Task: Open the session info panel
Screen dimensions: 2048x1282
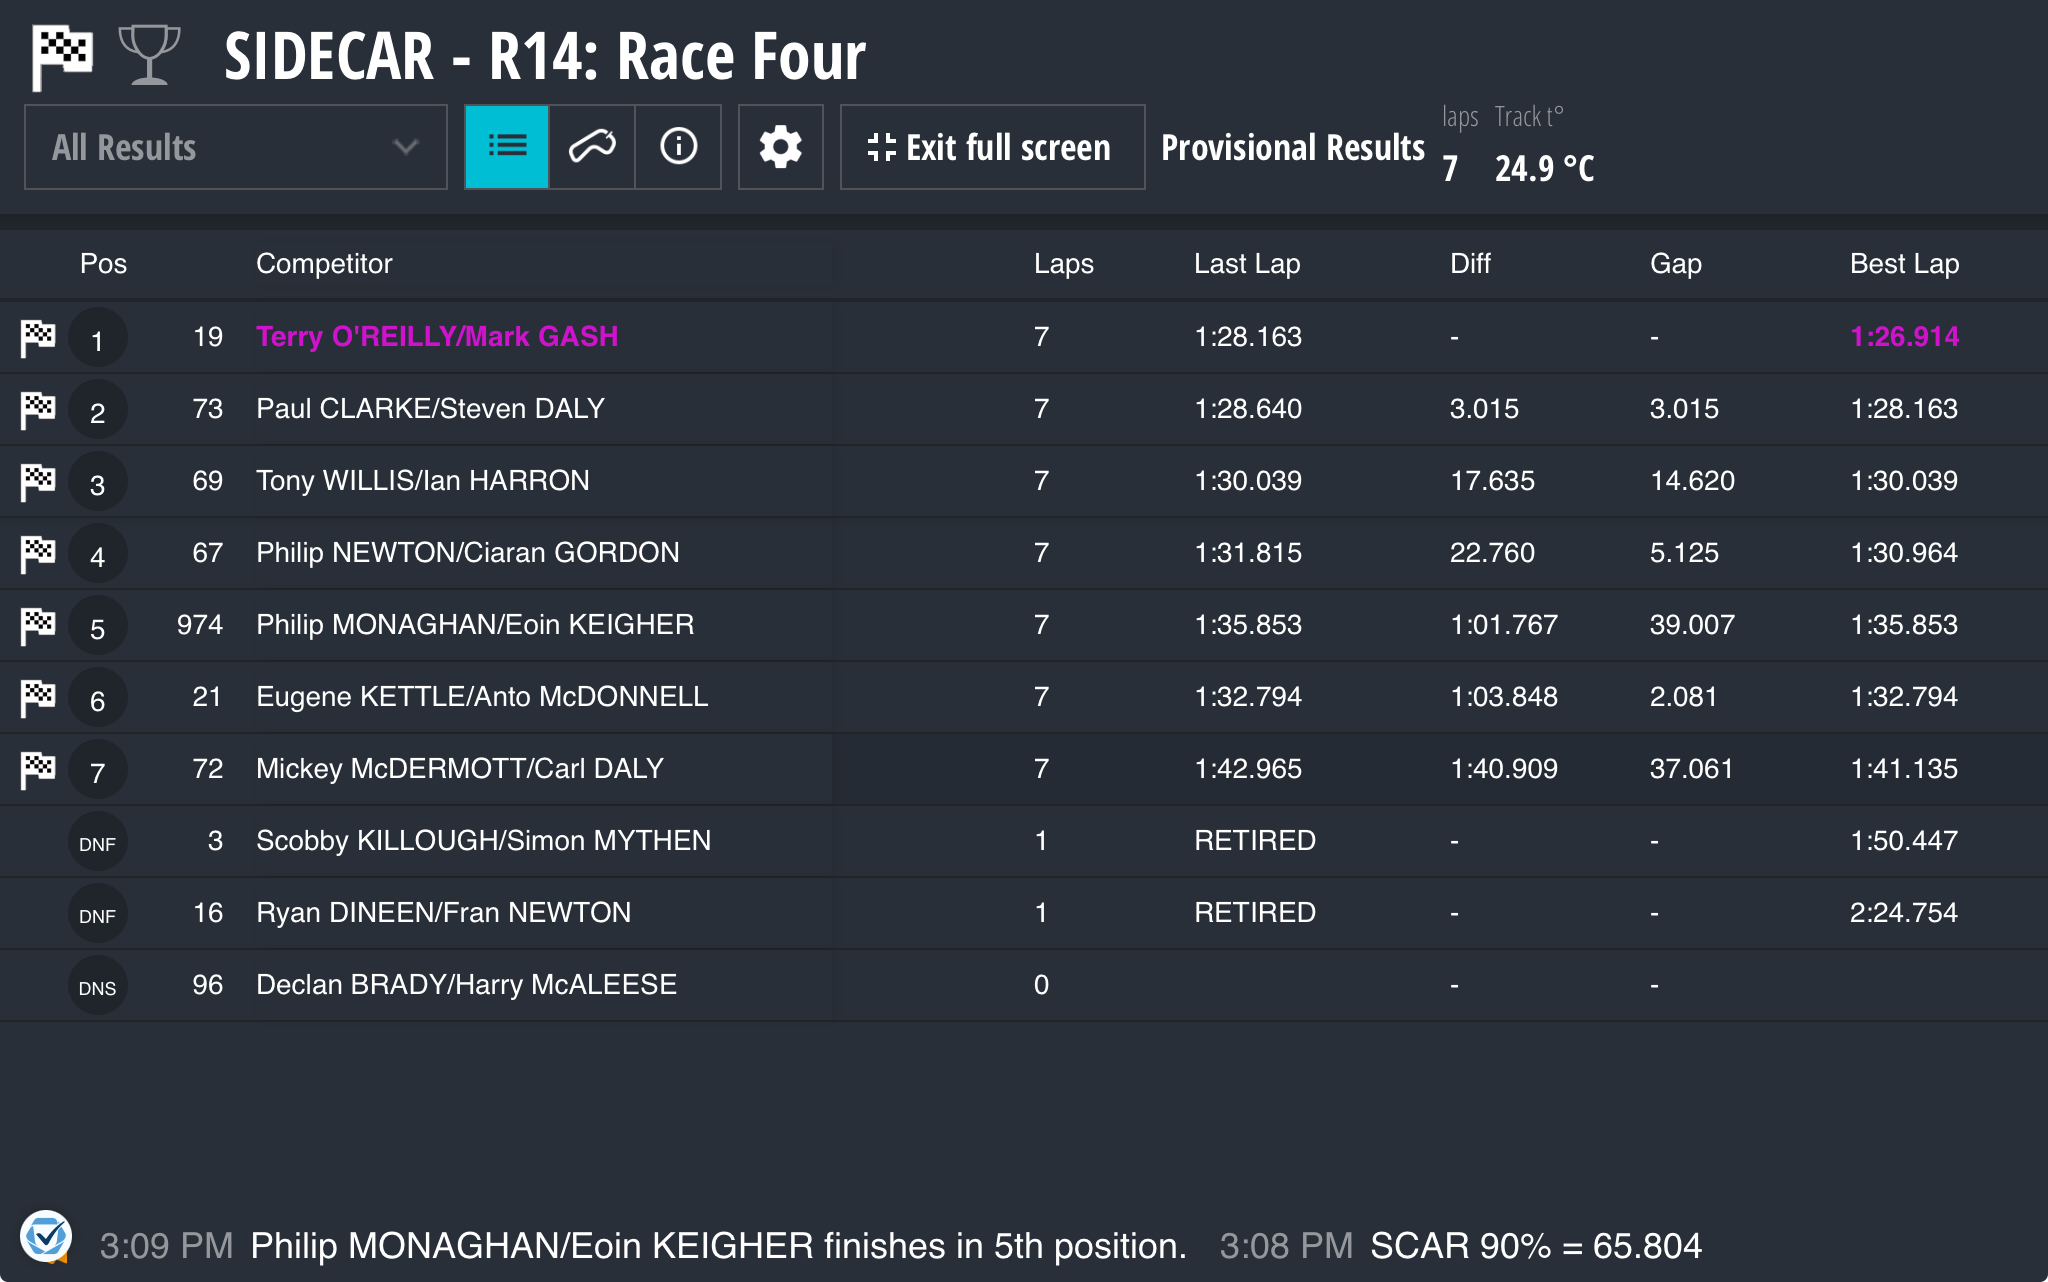Action: coord(678,147)
